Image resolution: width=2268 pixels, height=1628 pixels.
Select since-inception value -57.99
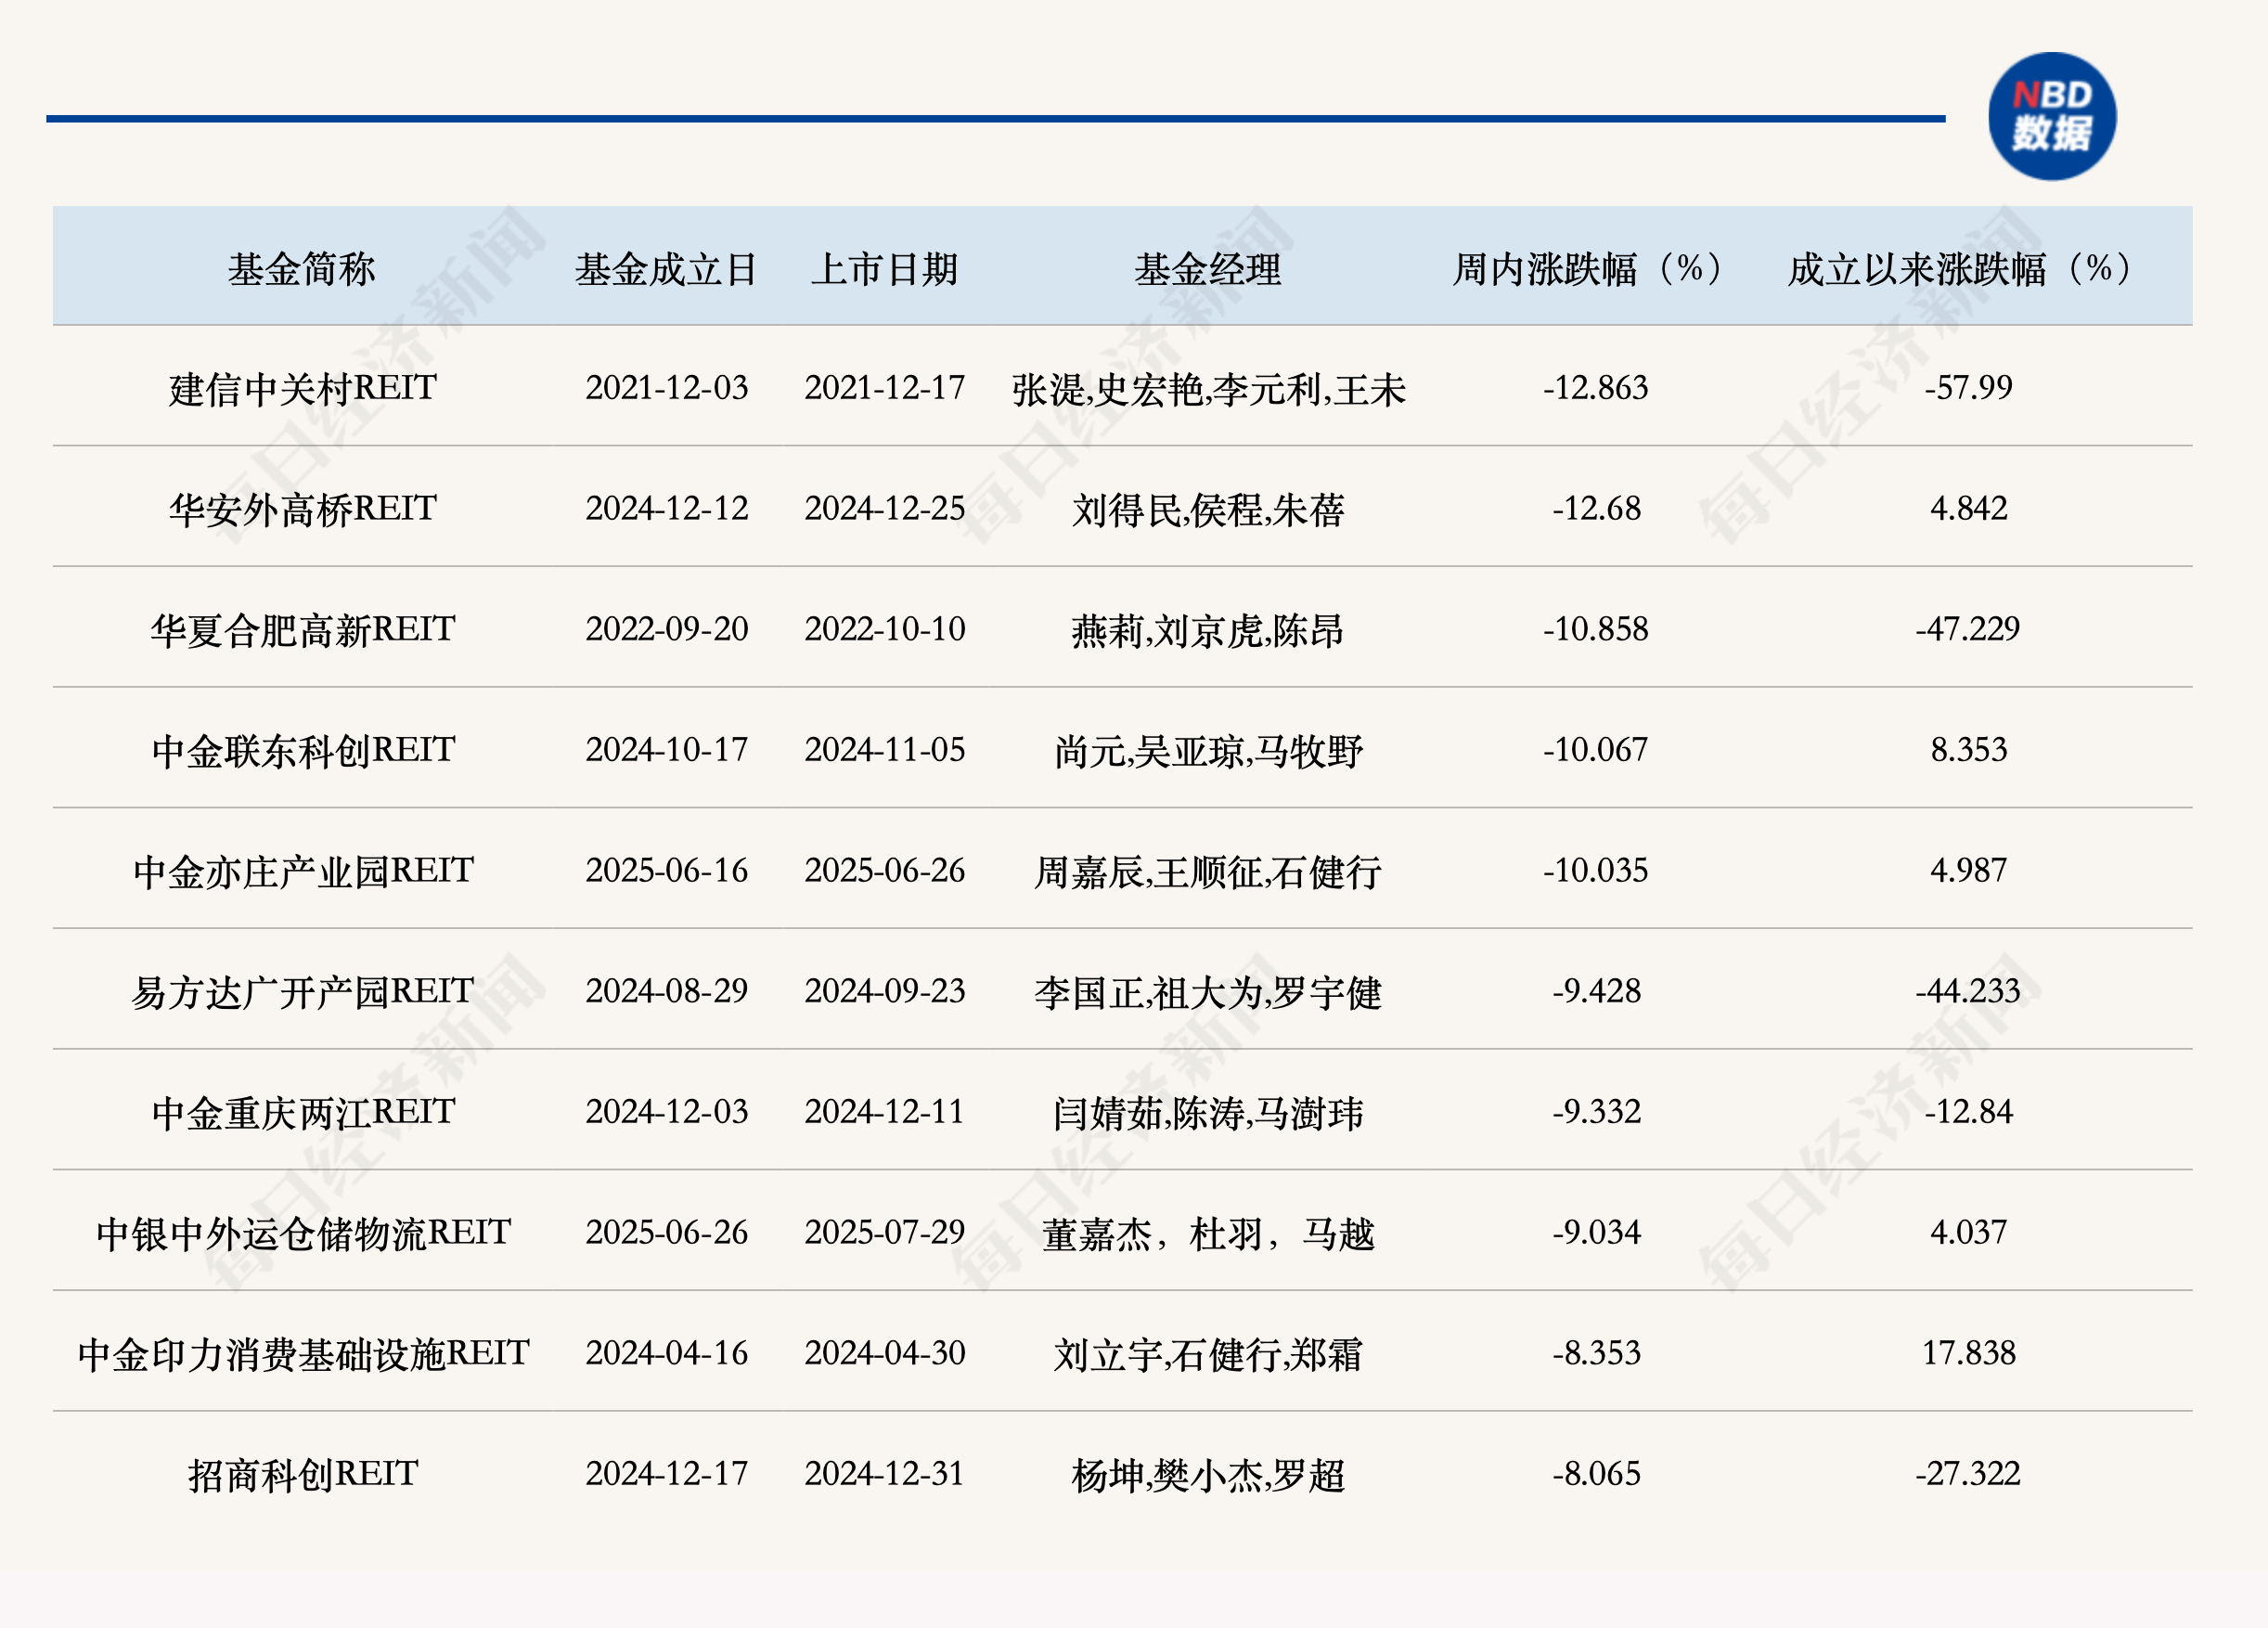pos(1968,388)
